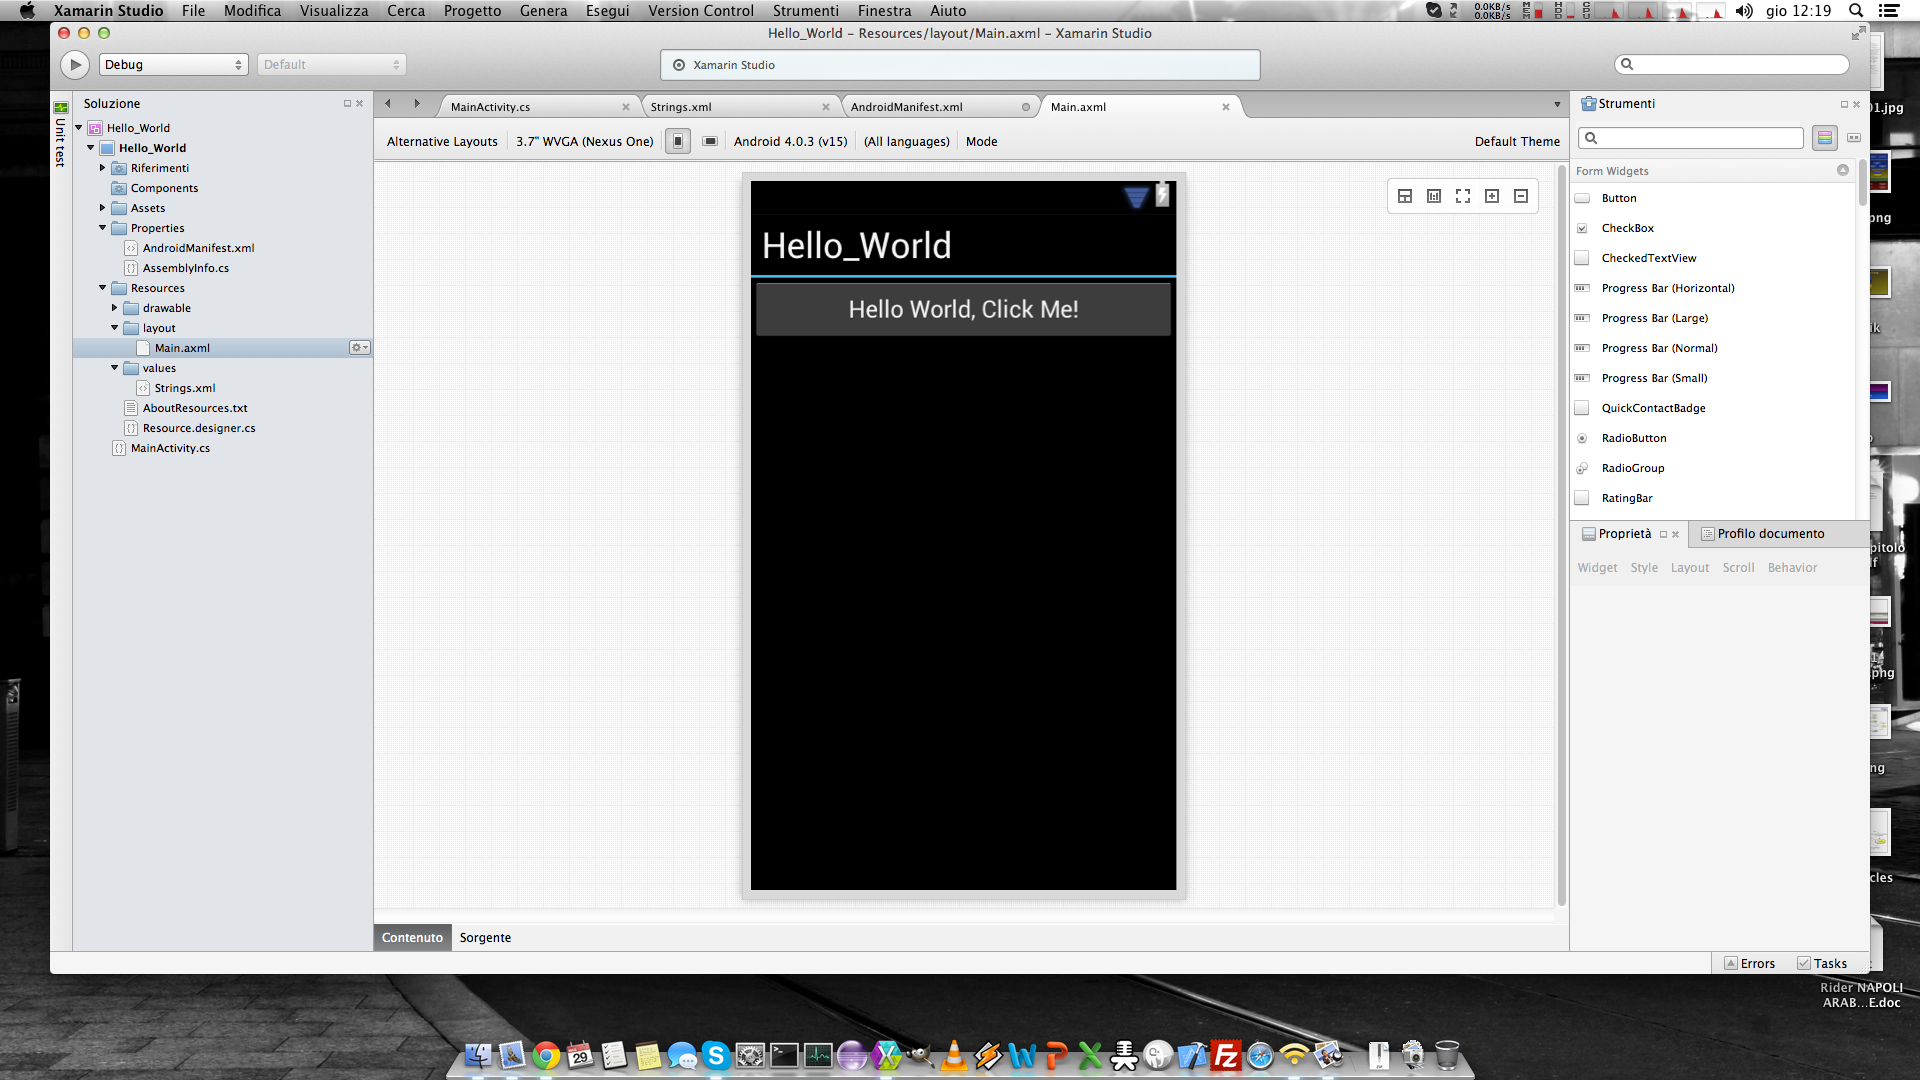Screen dimensions: 1920x1080
Task: Choose the 3.7" WVGA (Nexus One) device
Action: point(585,142)
